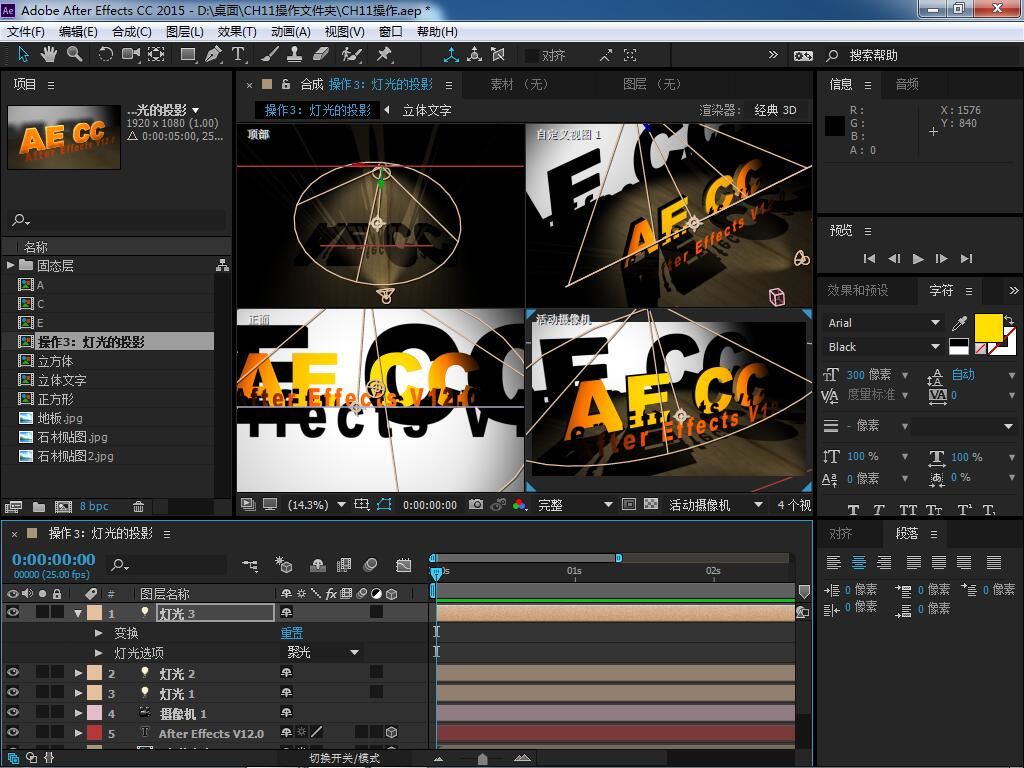Select the Unified Camera tool
Image resolution: width=1024 pixels, height=768 pixels.
point(131,55)
